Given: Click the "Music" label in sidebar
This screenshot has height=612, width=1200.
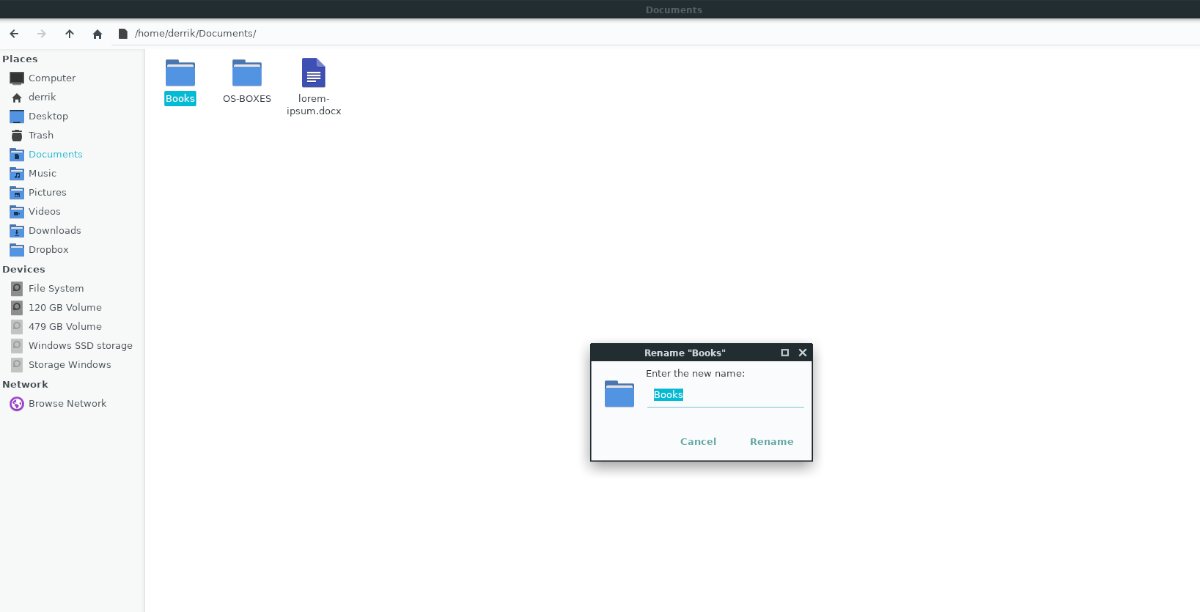Looking at the screenshot, I should [42, 173].
